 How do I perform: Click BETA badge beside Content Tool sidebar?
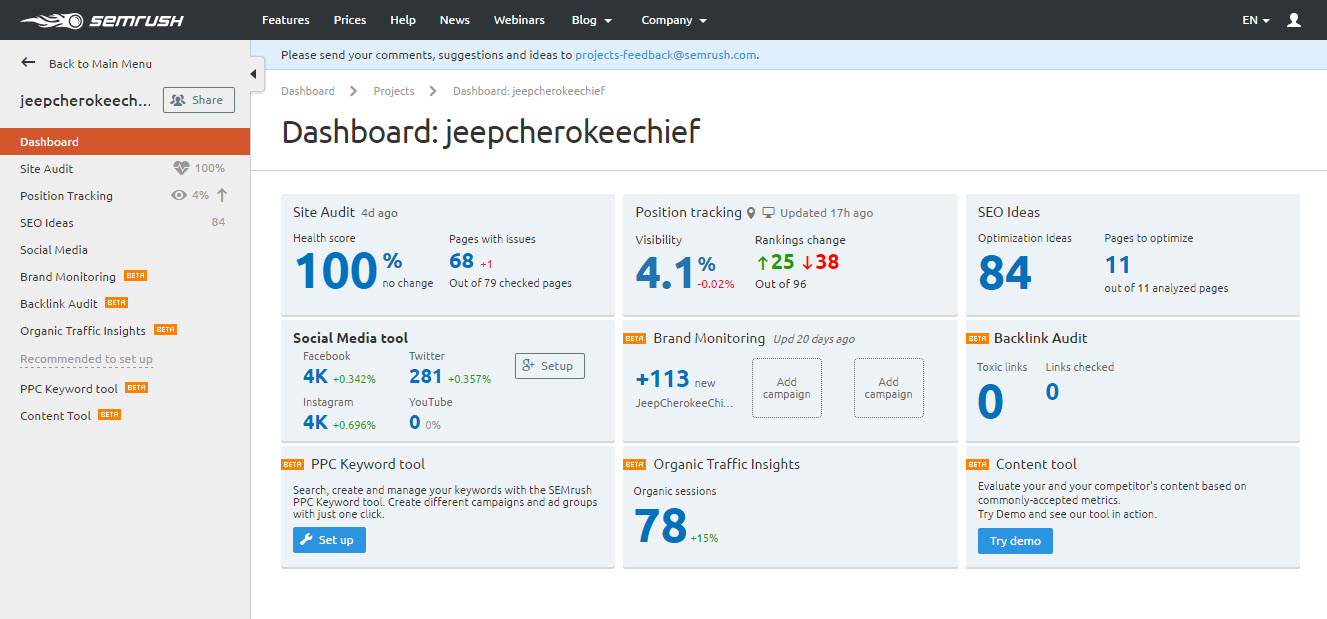pos(109,415)
